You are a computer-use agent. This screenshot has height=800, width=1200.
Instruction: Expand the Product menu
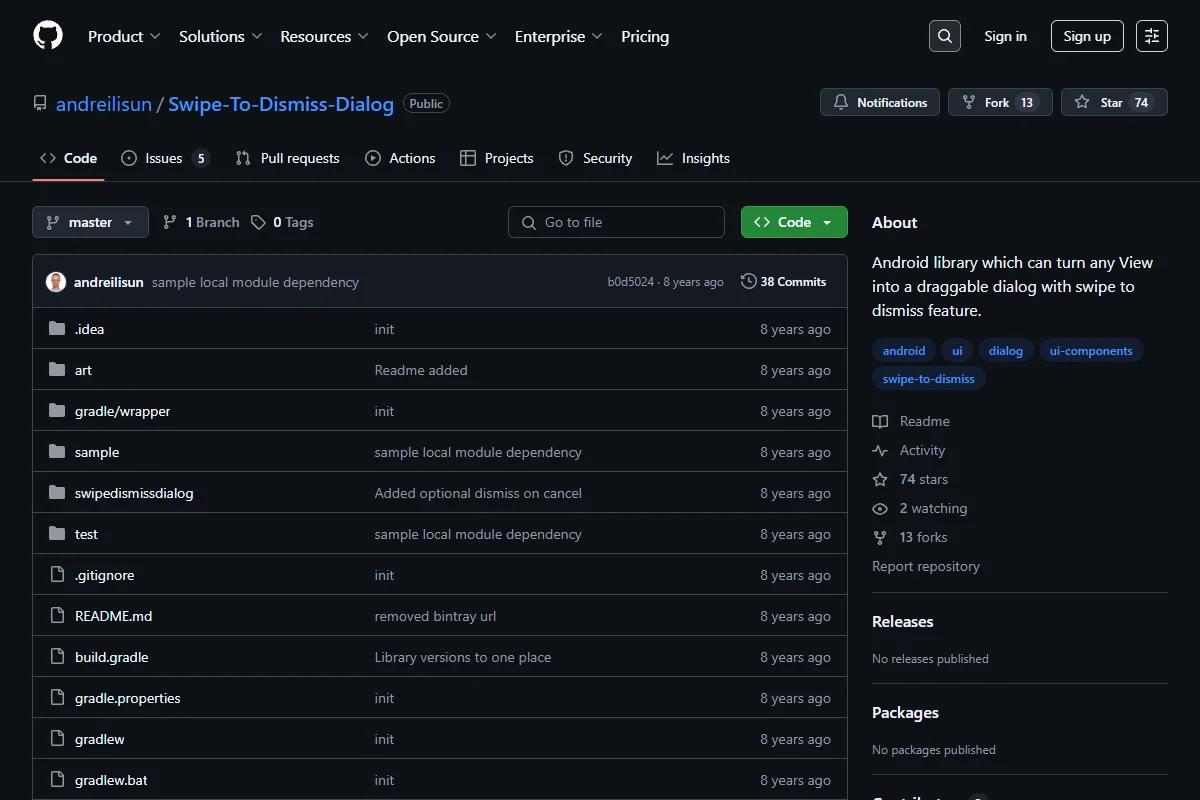124,36
